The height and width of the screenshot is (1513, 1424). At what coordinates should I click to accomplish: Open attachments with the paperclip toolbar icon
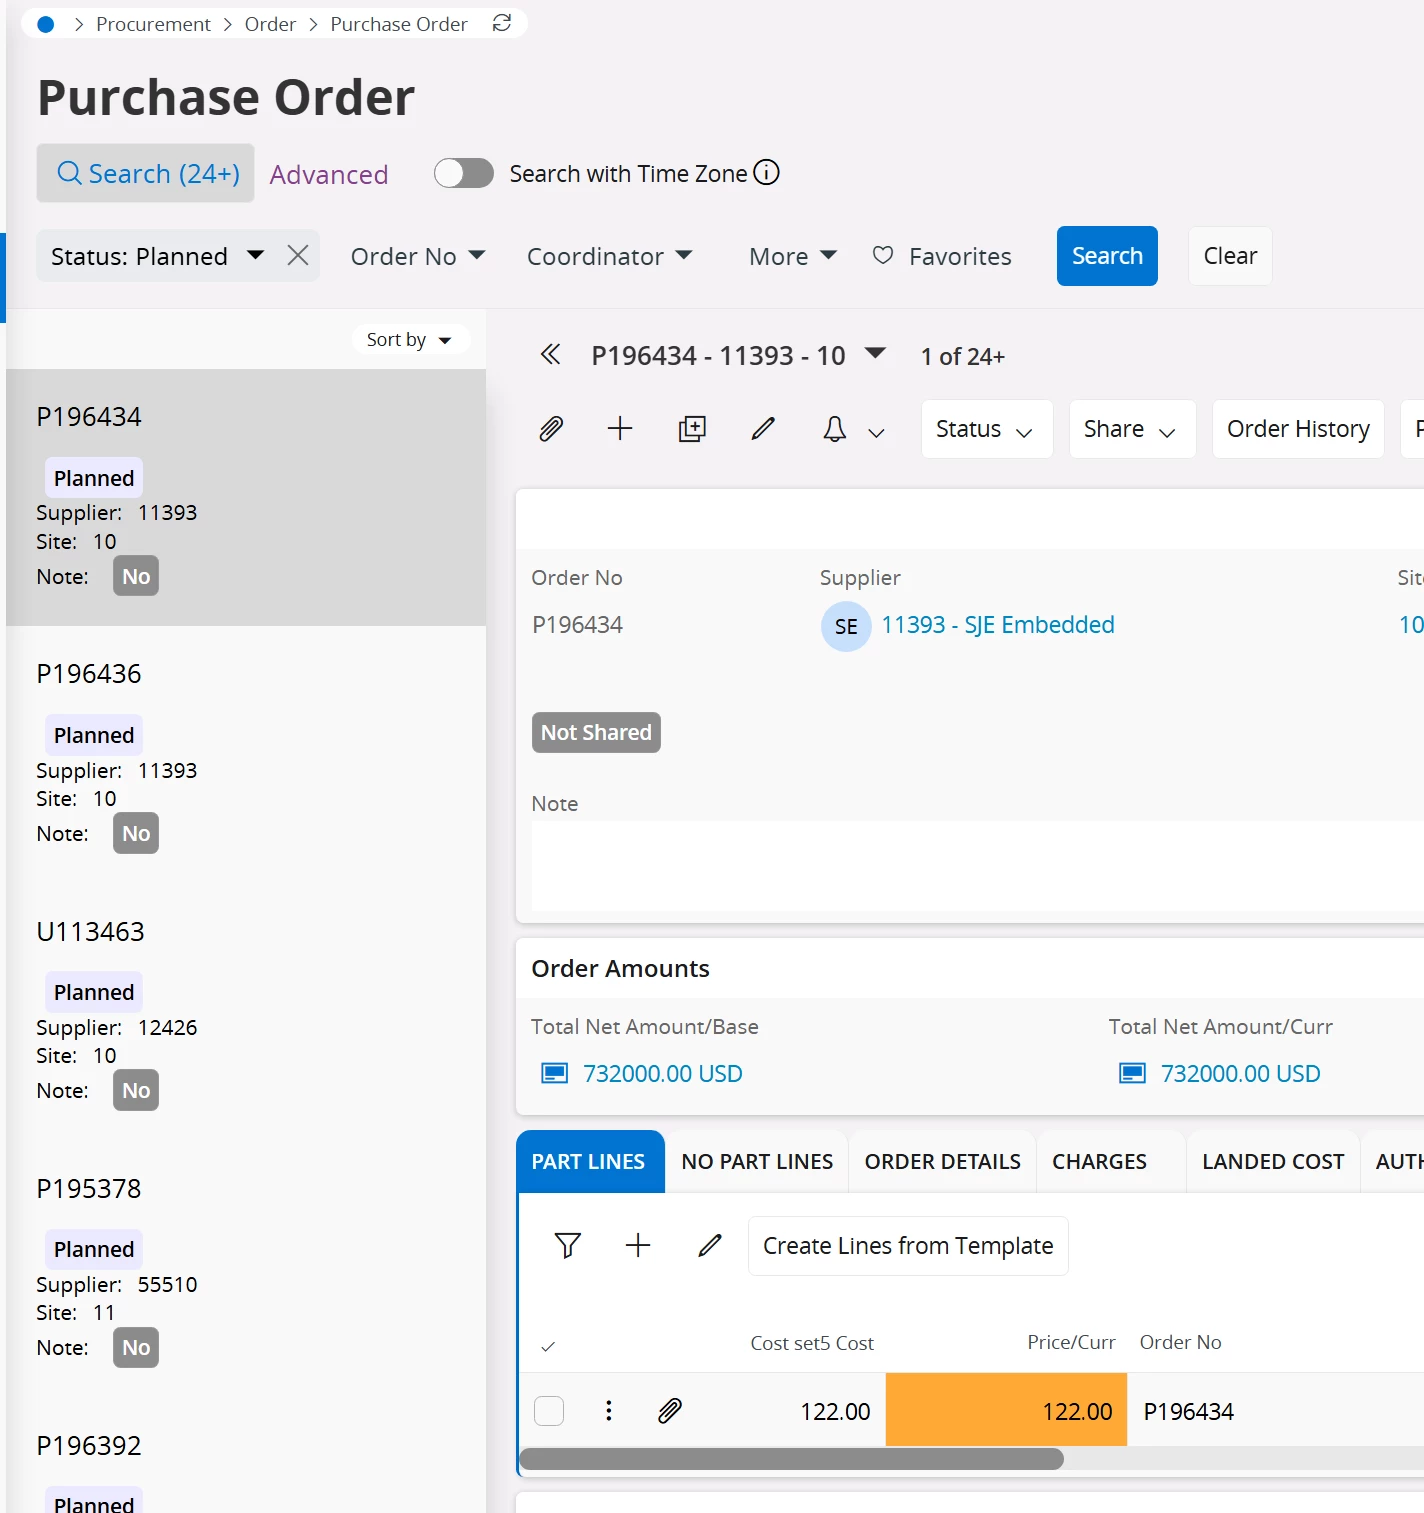click(x=551, y=429)
